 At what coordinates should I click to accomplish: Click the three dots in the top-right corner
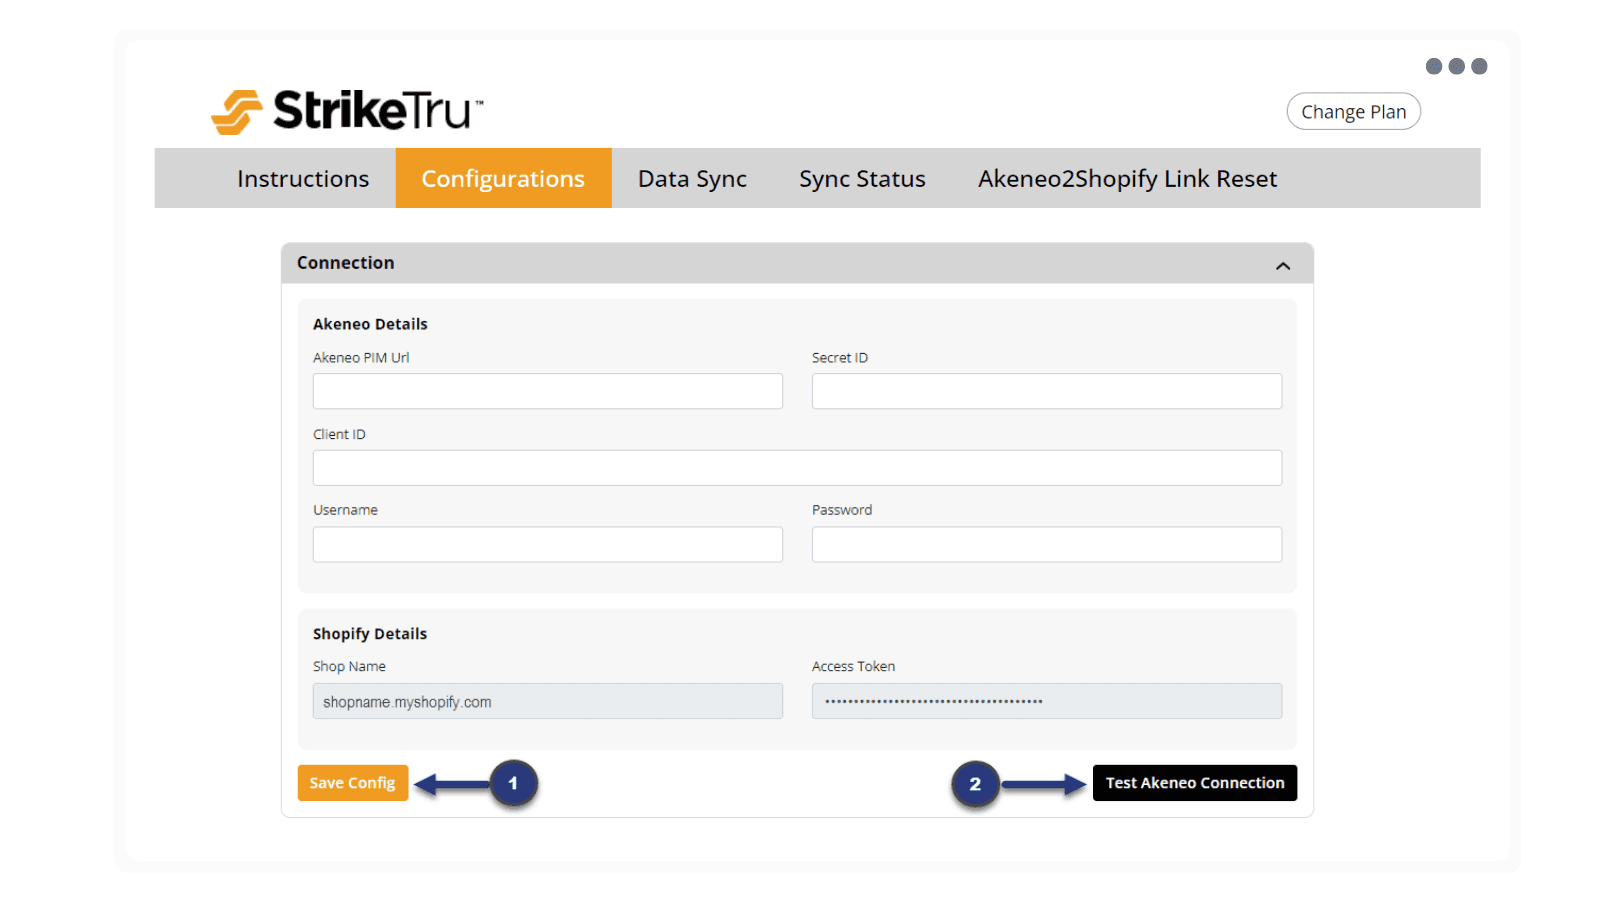1457,66
